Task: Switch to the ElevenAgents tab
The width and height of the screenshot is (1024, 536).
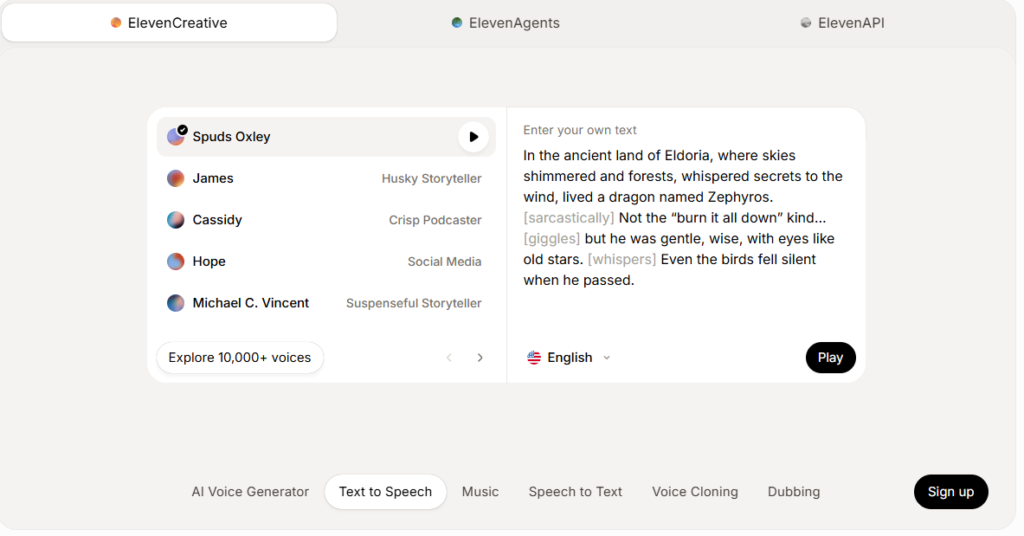Action: (505, 23)
